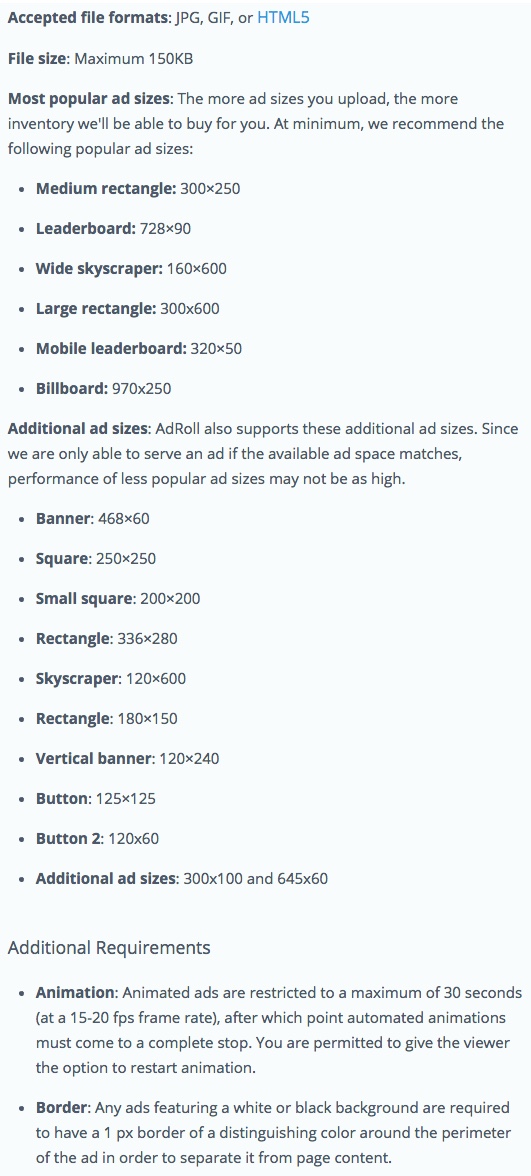Select the Square 250×250 item
Viewport: 531px width, 1176px height.
[96, 559]
